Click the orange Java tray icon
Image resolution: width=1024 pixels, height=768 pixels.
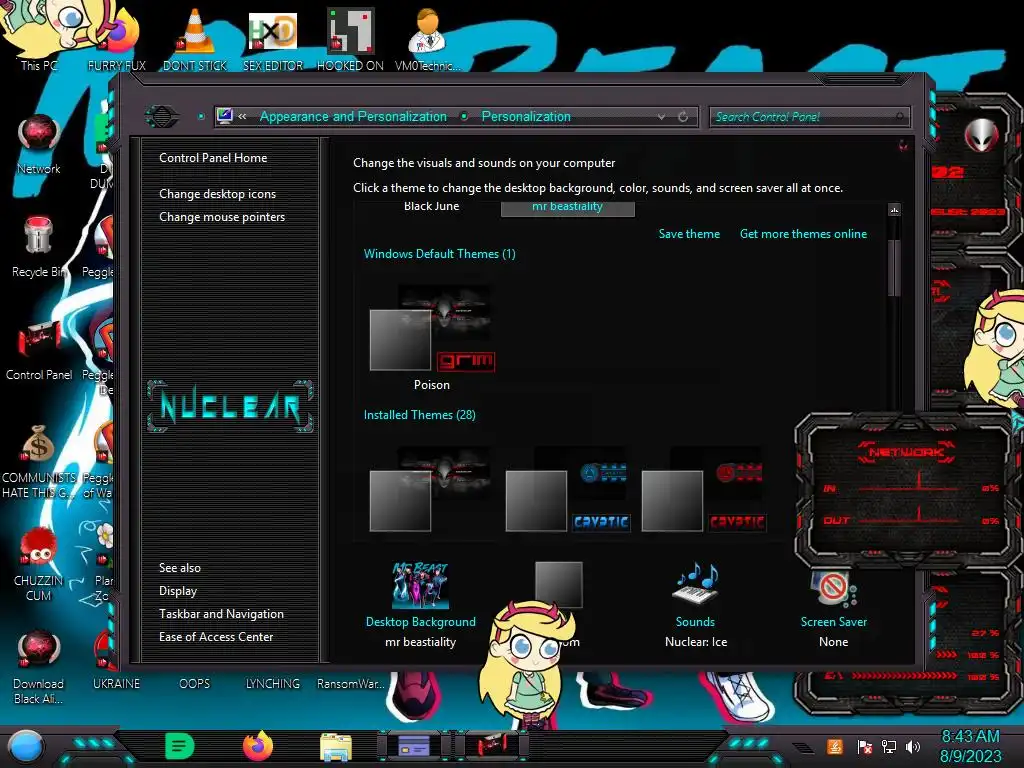(x=835, y=746)
